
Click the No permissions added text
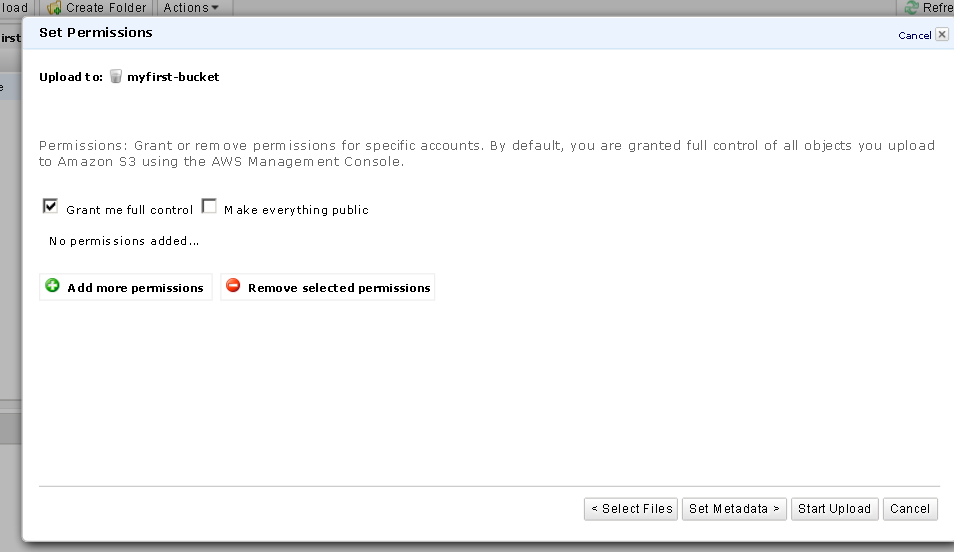[124, 241]
